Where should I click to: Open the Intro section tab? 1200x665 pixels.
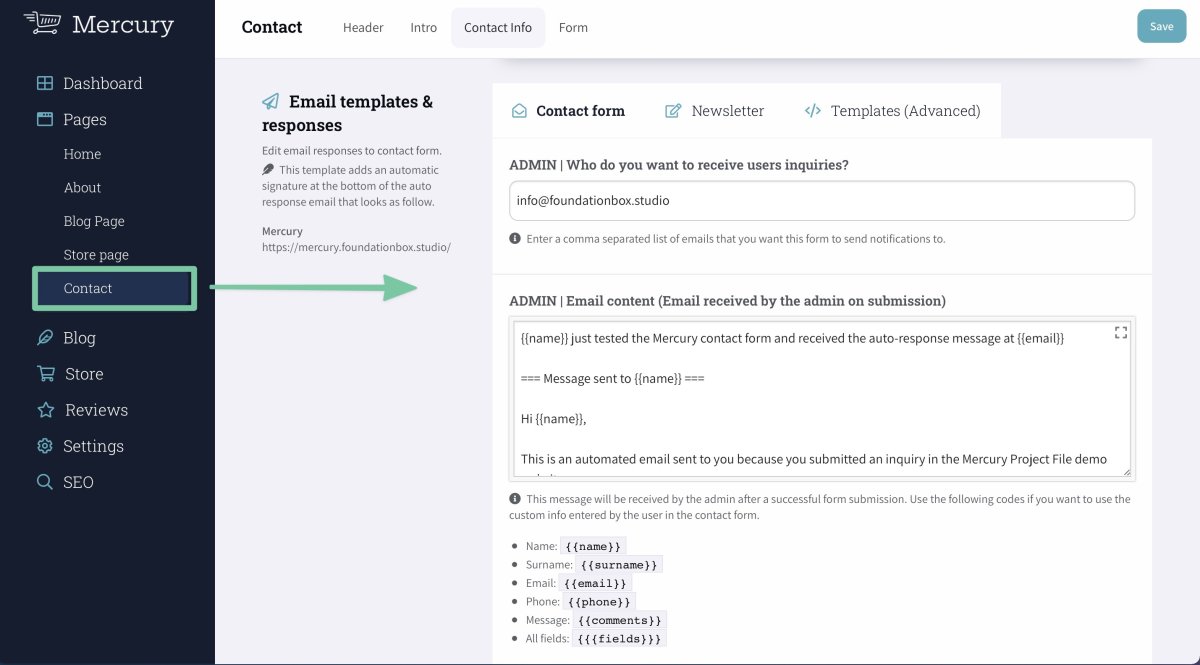click(x=424, y=28)
